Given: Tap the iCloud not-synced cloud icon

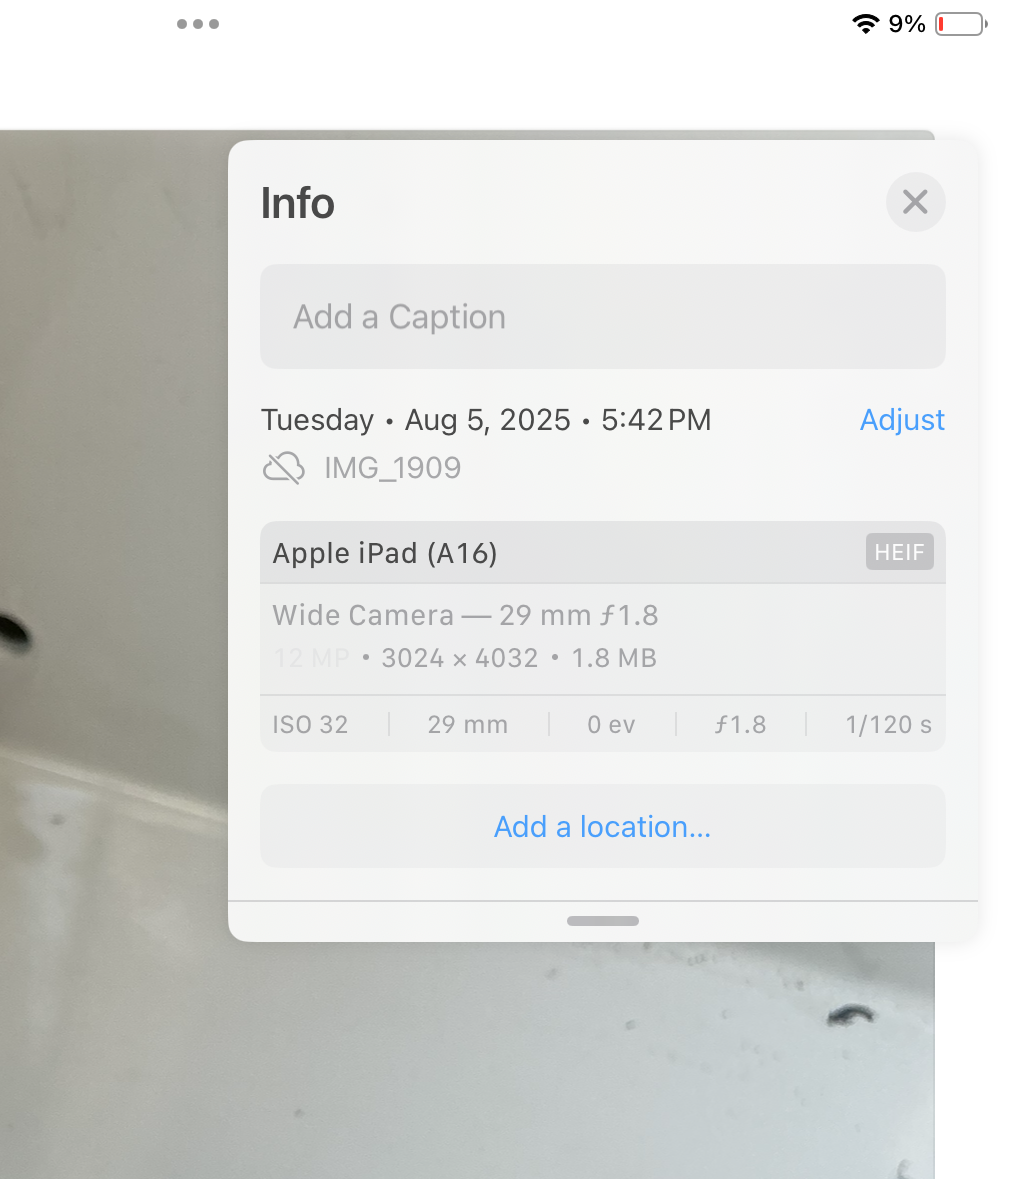Looking at the screenshot, I should tap(284, 468).
